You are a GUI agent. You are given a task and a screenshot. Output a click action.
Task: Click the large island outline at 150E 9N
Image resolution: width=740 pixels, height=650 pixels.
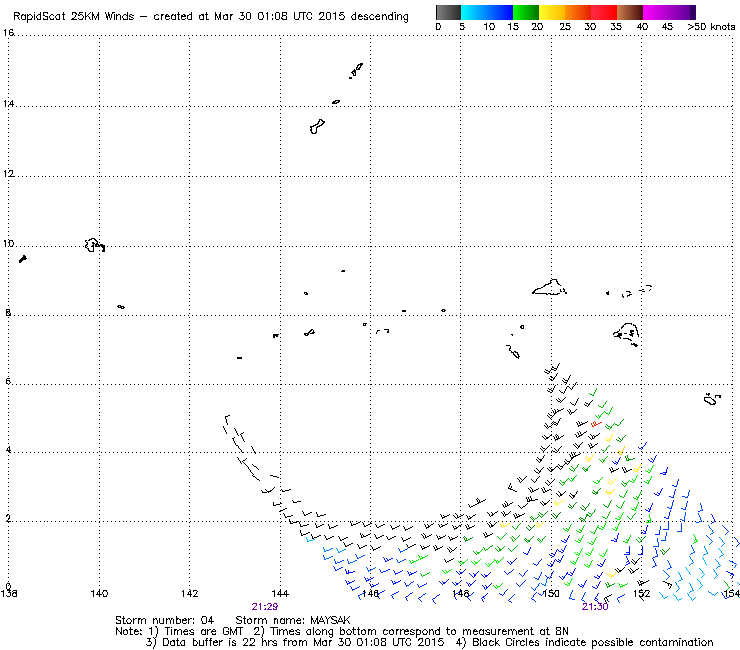click(549, 287)
